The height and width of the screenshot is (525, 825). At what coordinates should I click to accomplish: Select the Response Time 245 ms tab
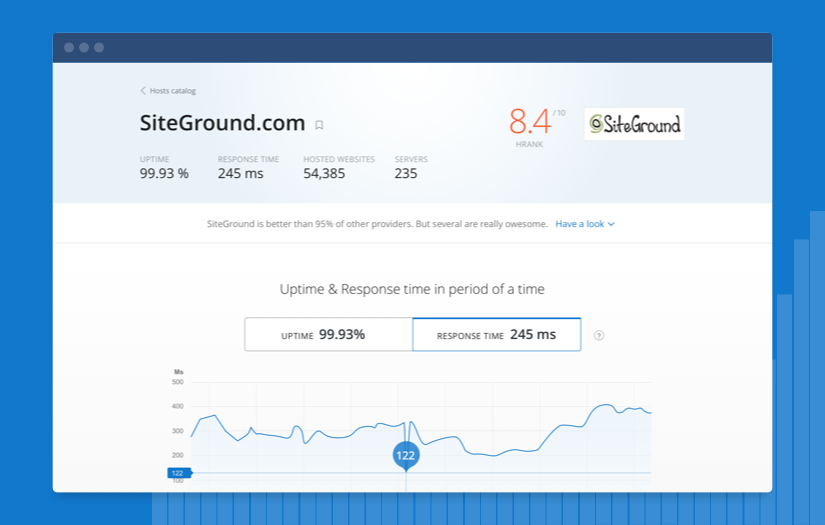[497, 335]
